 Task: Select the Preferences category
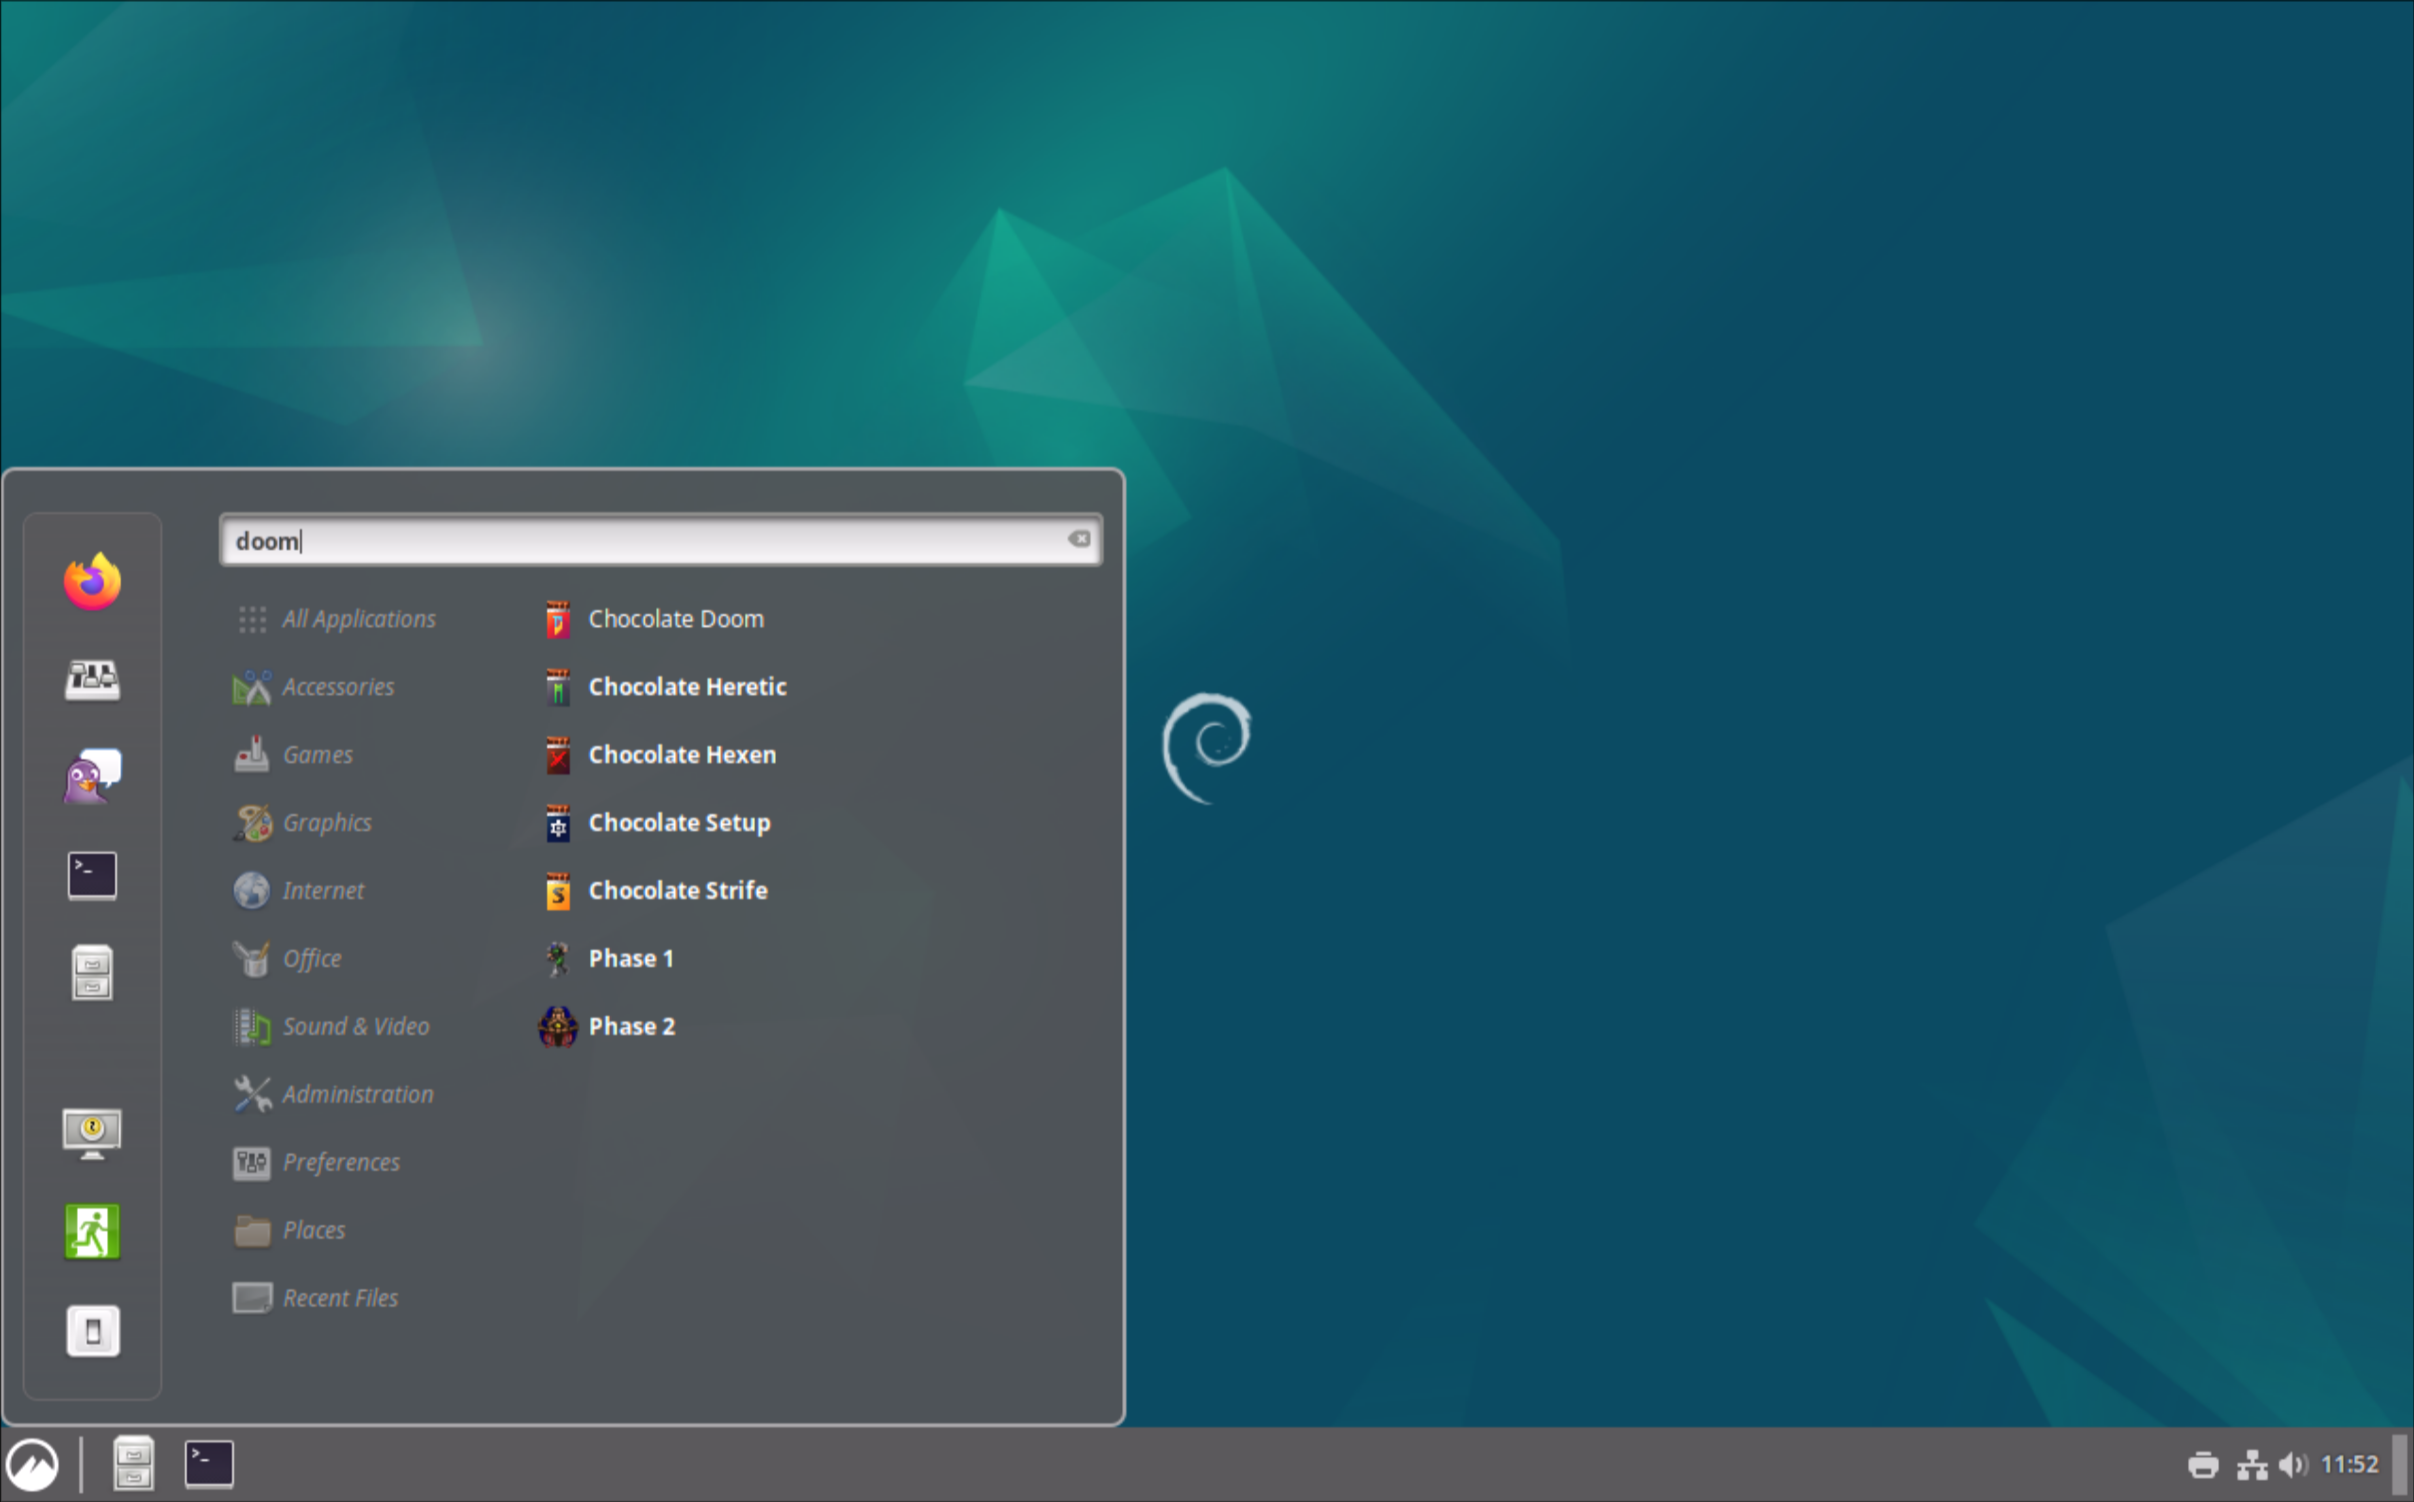point(340,1162)
